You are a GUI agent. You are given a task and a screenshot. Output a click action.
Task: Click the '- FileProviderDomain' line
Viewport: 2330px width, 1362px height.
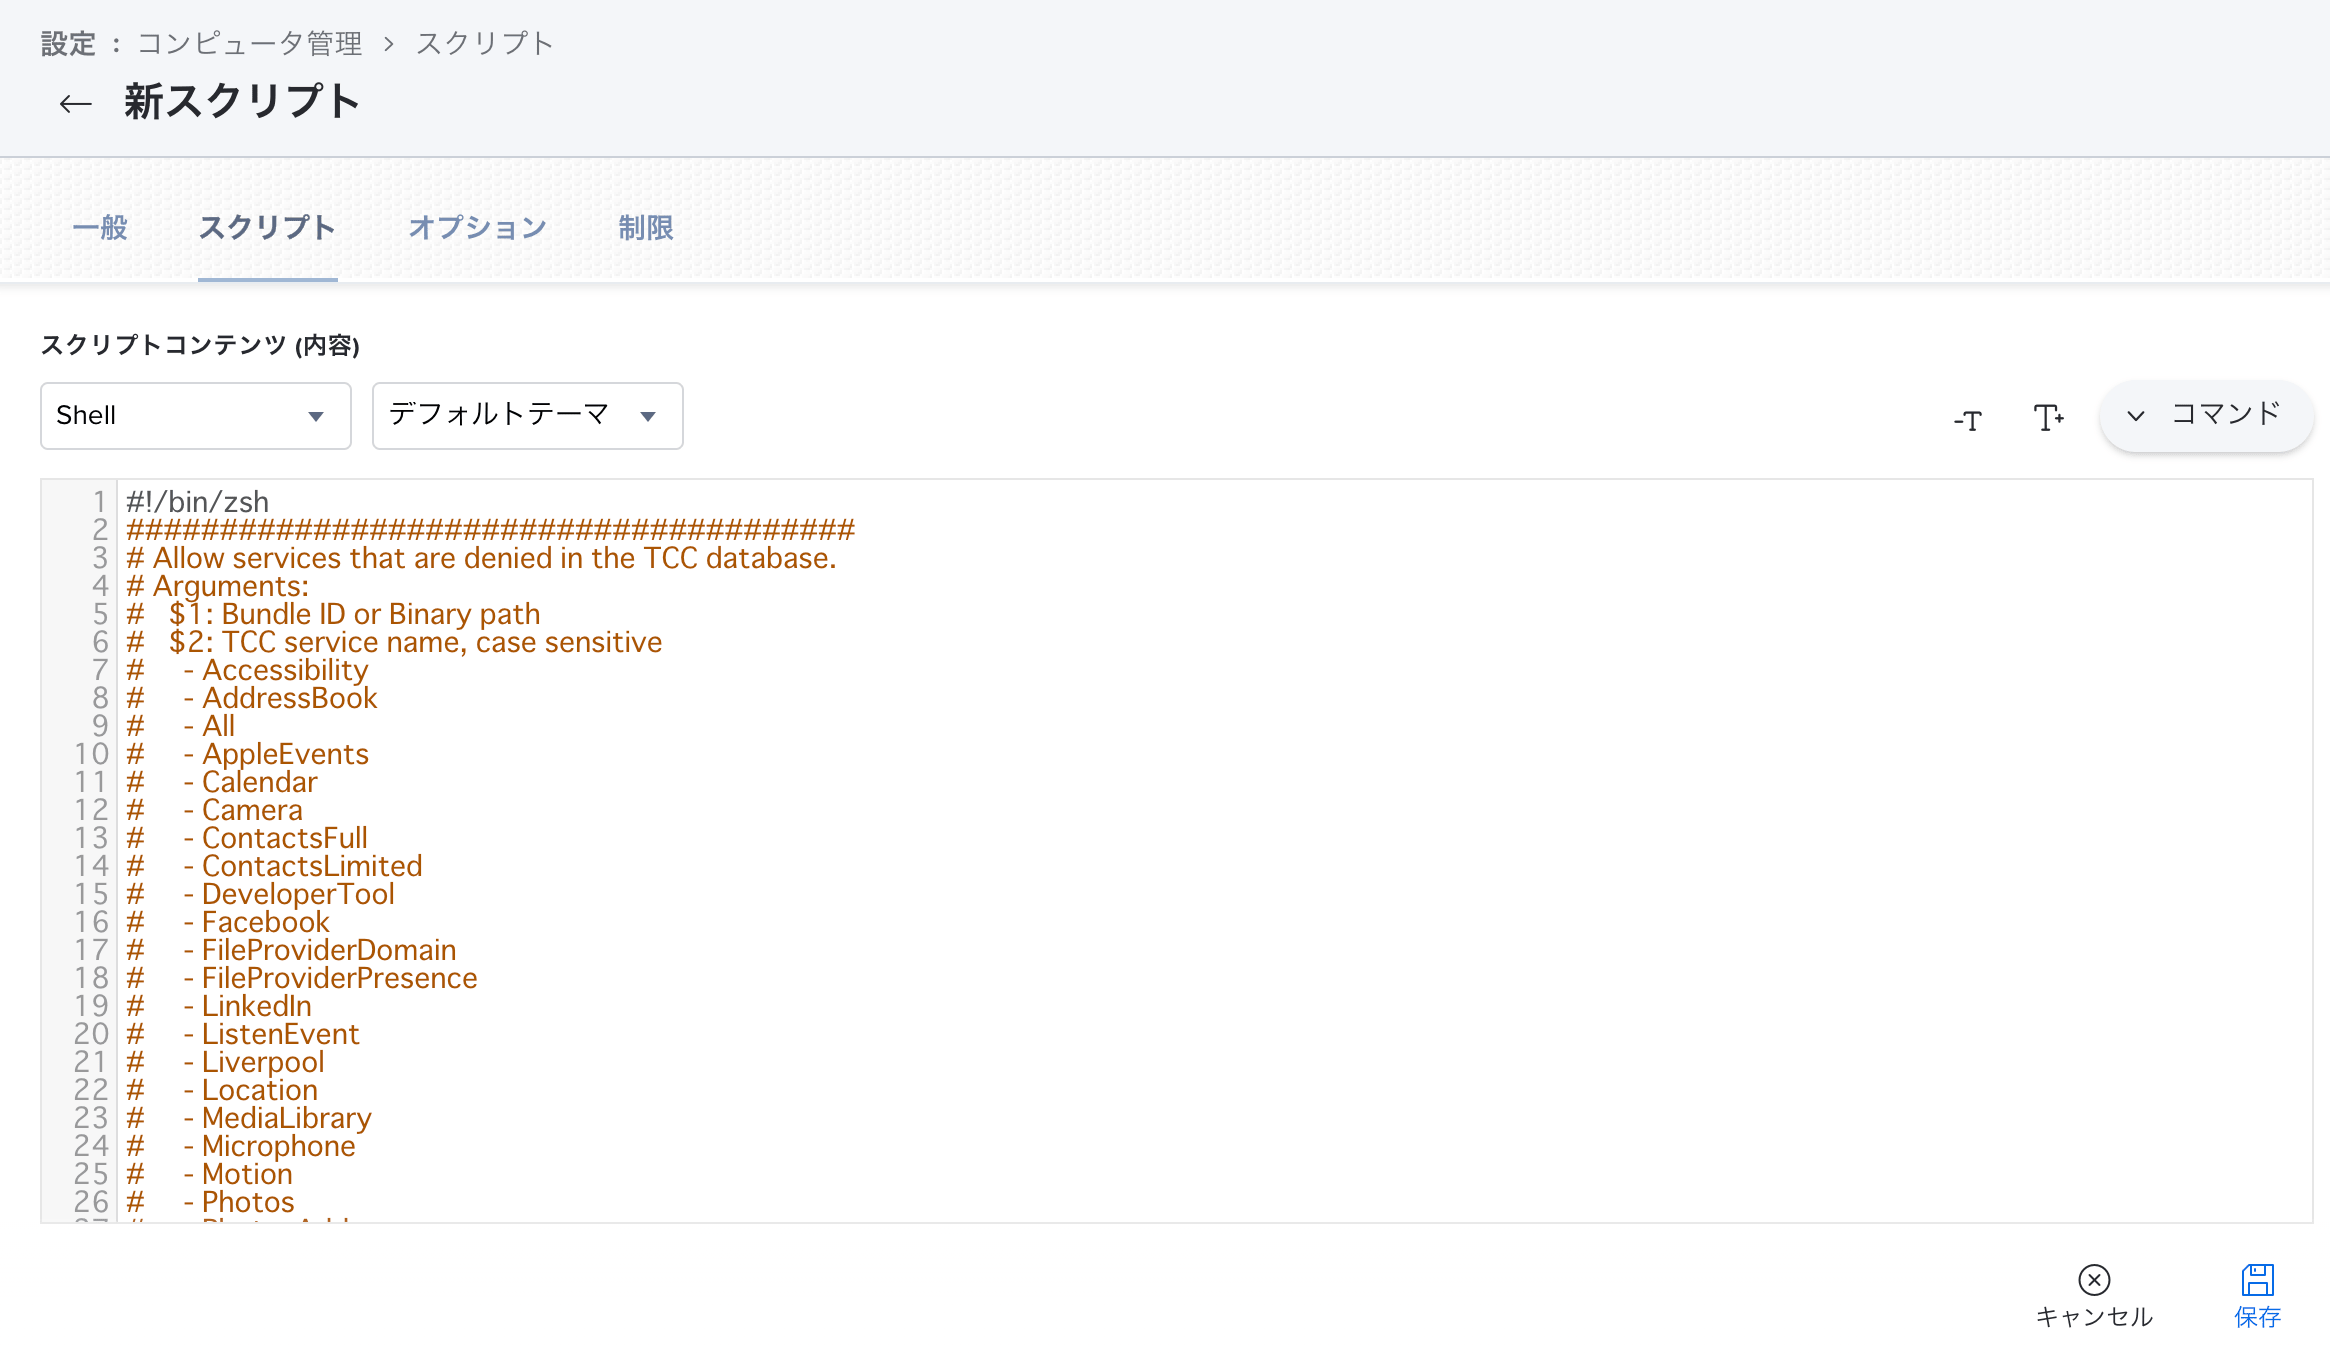click(292, 950)
